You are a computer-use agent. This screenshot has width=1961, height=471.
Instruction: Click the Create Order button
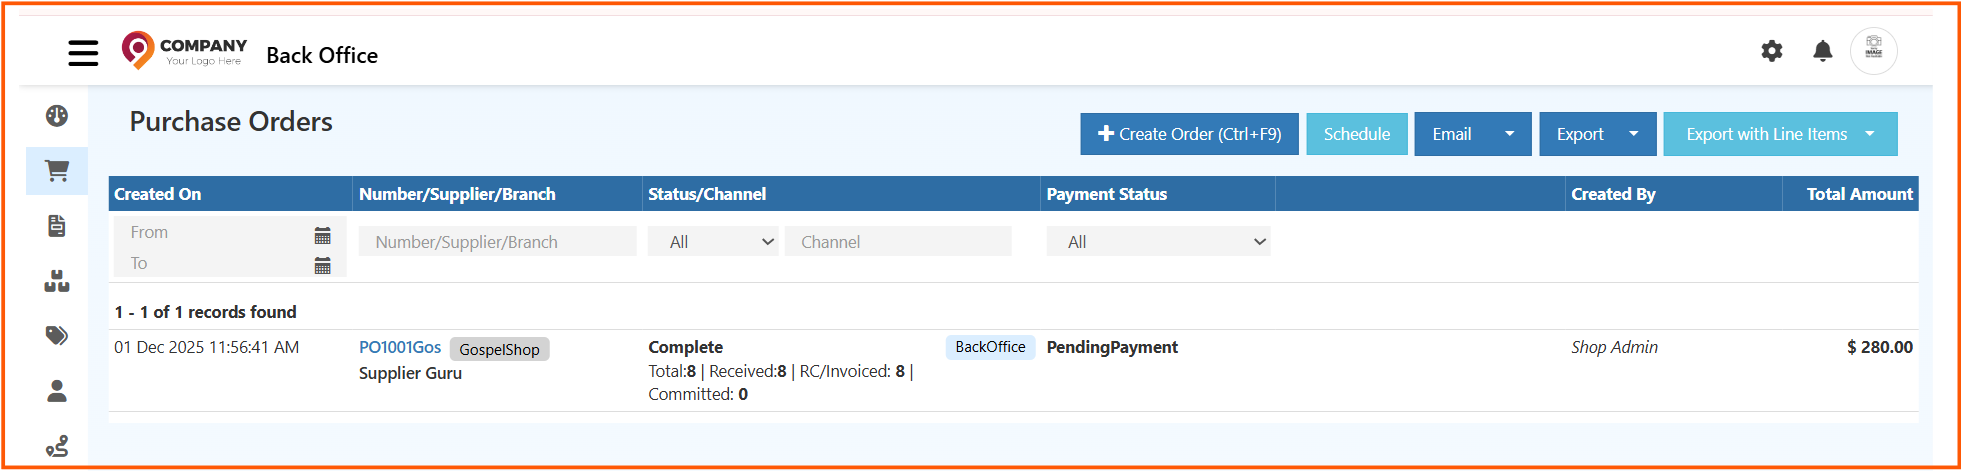1189,134
